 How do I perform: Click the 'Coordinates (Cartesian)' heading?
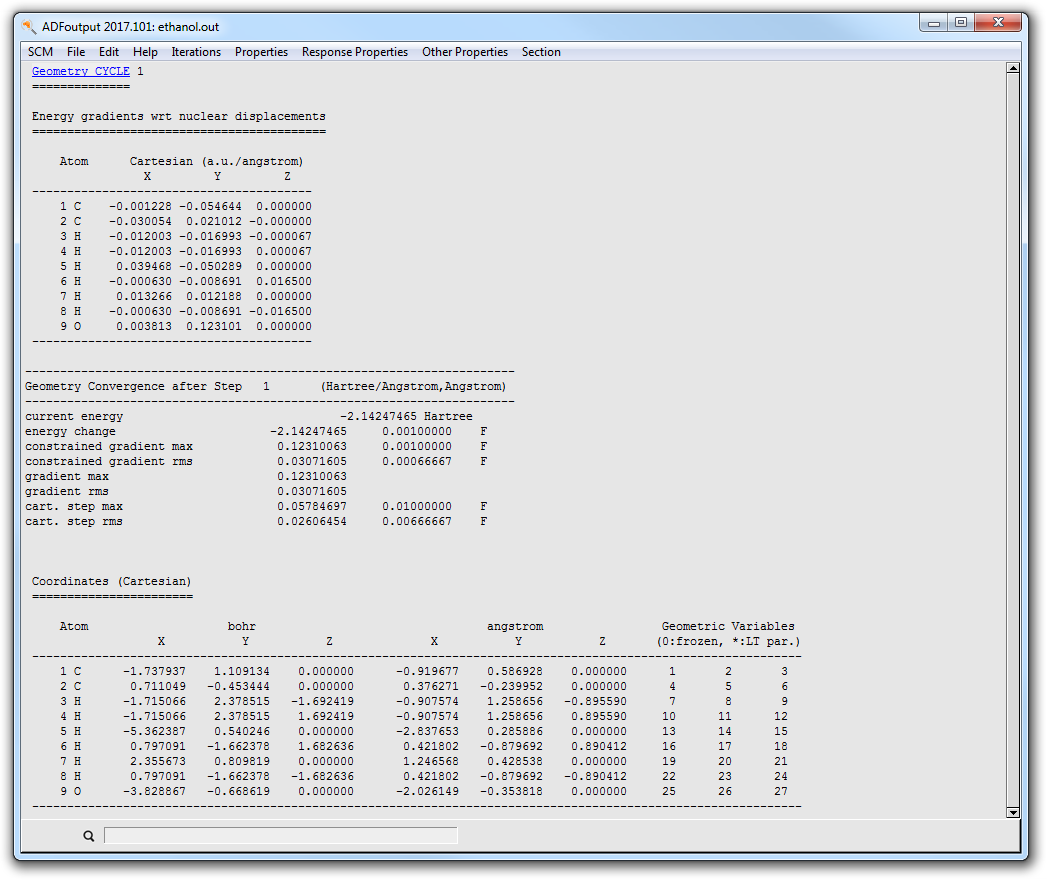pyautogui.click(x=112, y=582)
